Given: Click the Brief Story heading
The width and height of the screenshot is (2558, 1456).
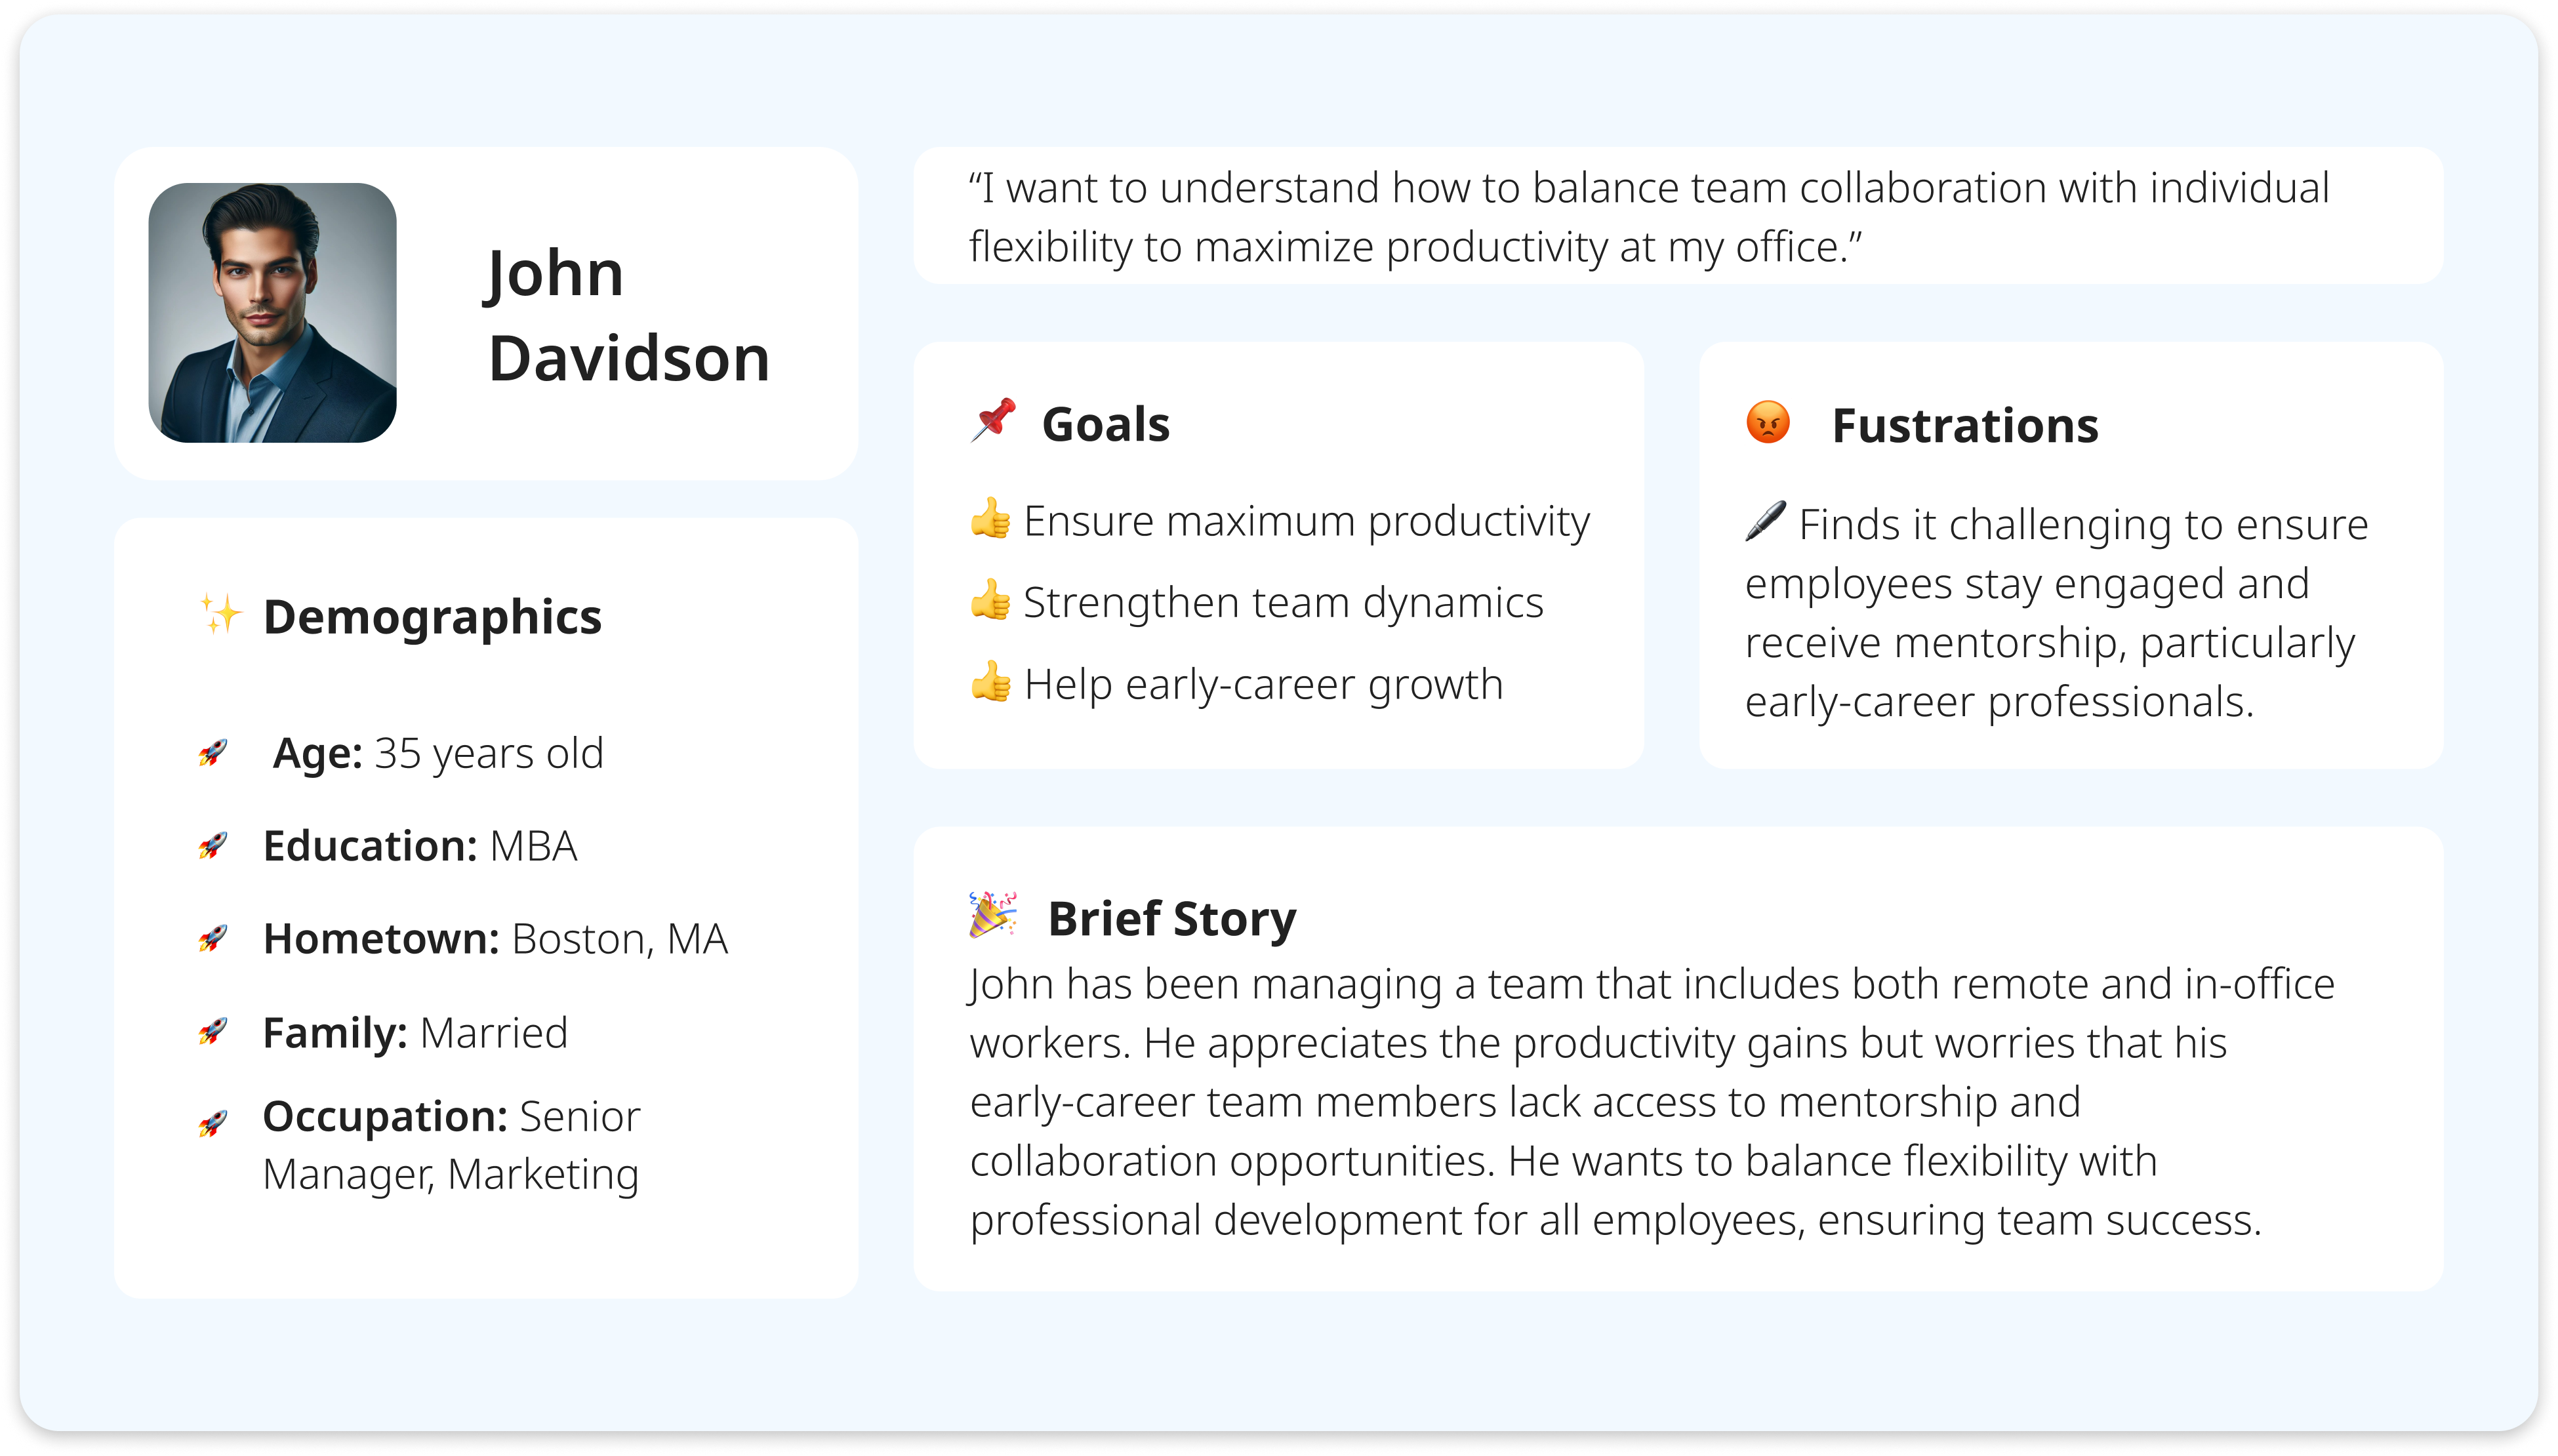Looking at the screenshot, I should tap(1171, 918).
